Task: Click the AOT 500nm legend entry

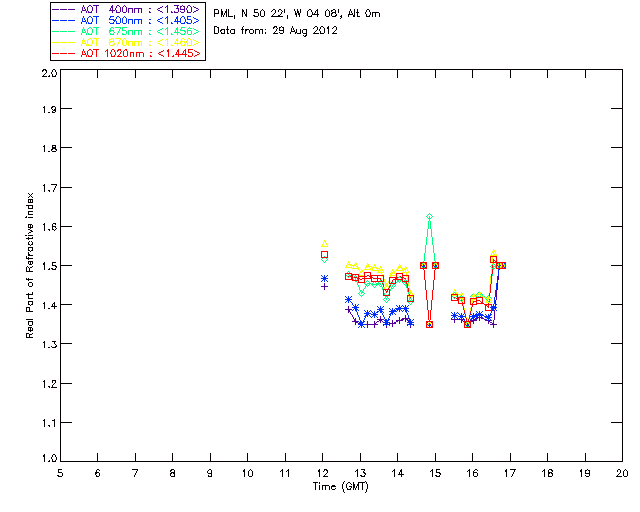Action: tap(126, 20)
